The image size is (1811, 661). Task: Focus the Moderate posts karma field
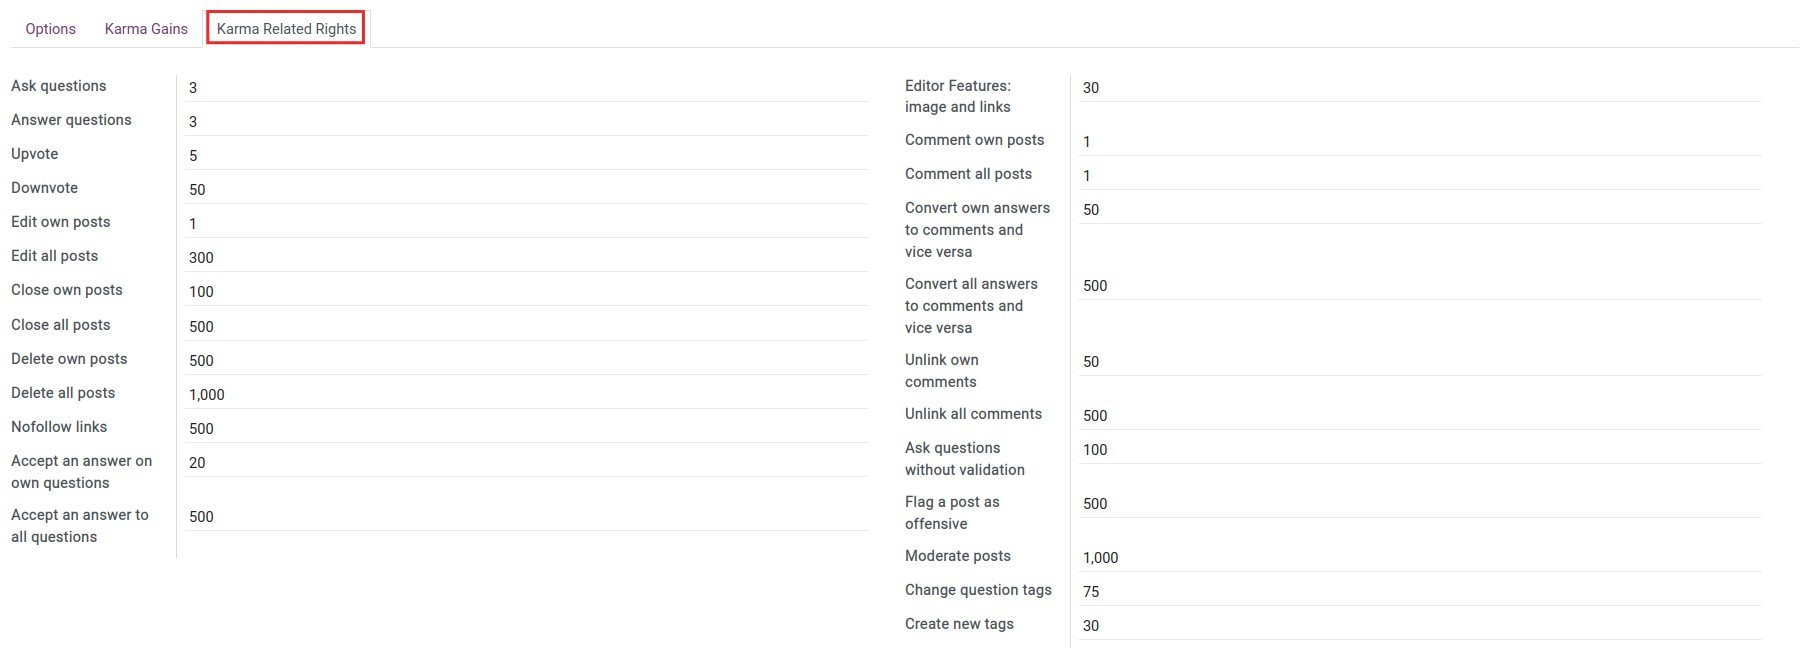click(1420, 558)
